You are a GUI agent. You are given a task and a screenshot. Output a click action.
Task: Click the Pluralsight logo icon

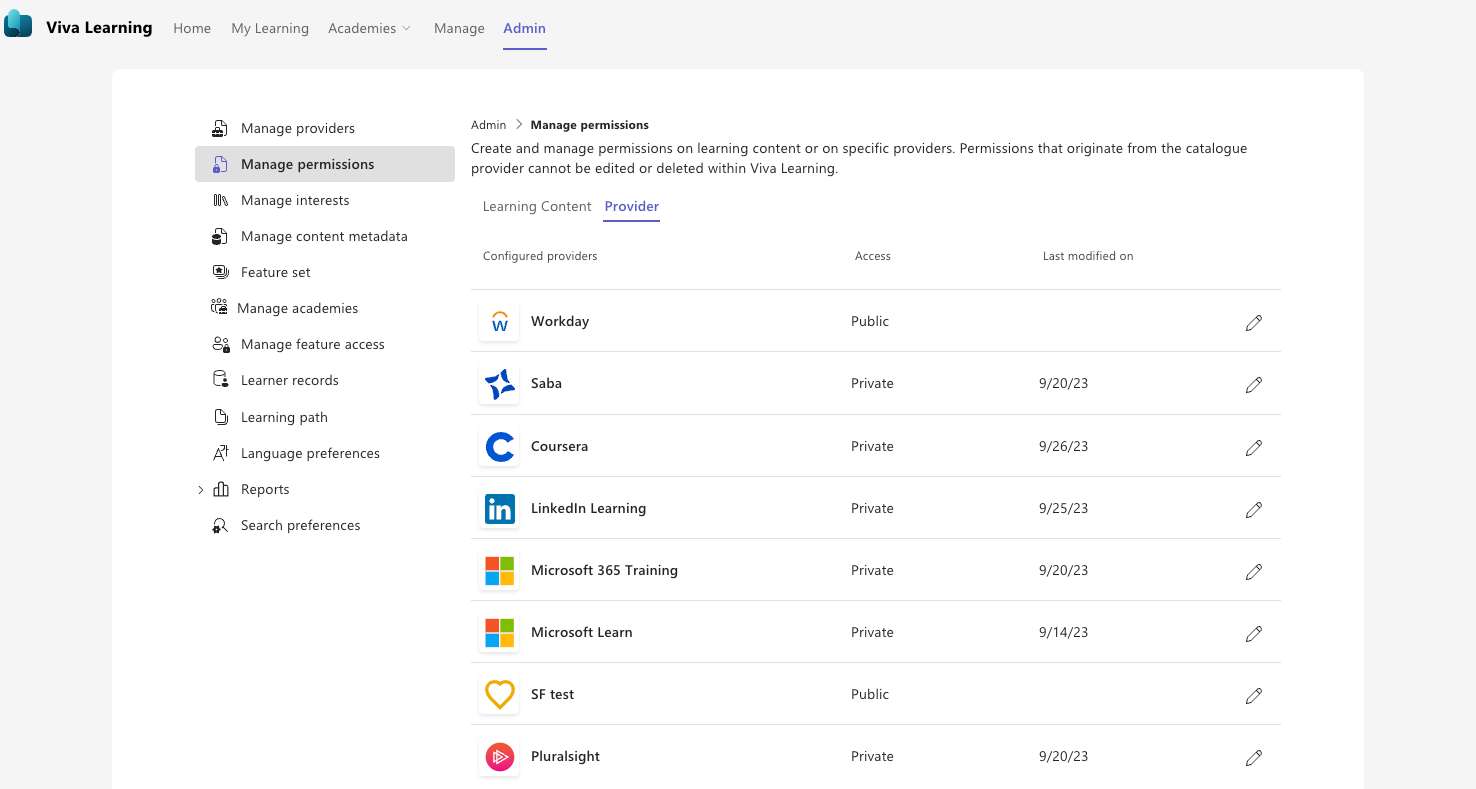point(499,757)
